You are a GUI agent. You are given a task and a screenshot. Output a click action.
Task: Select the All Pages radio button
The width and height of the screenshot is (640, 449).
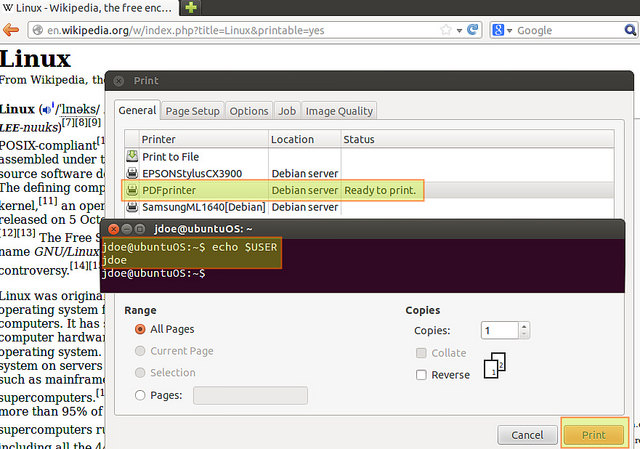tap(140, 329)
